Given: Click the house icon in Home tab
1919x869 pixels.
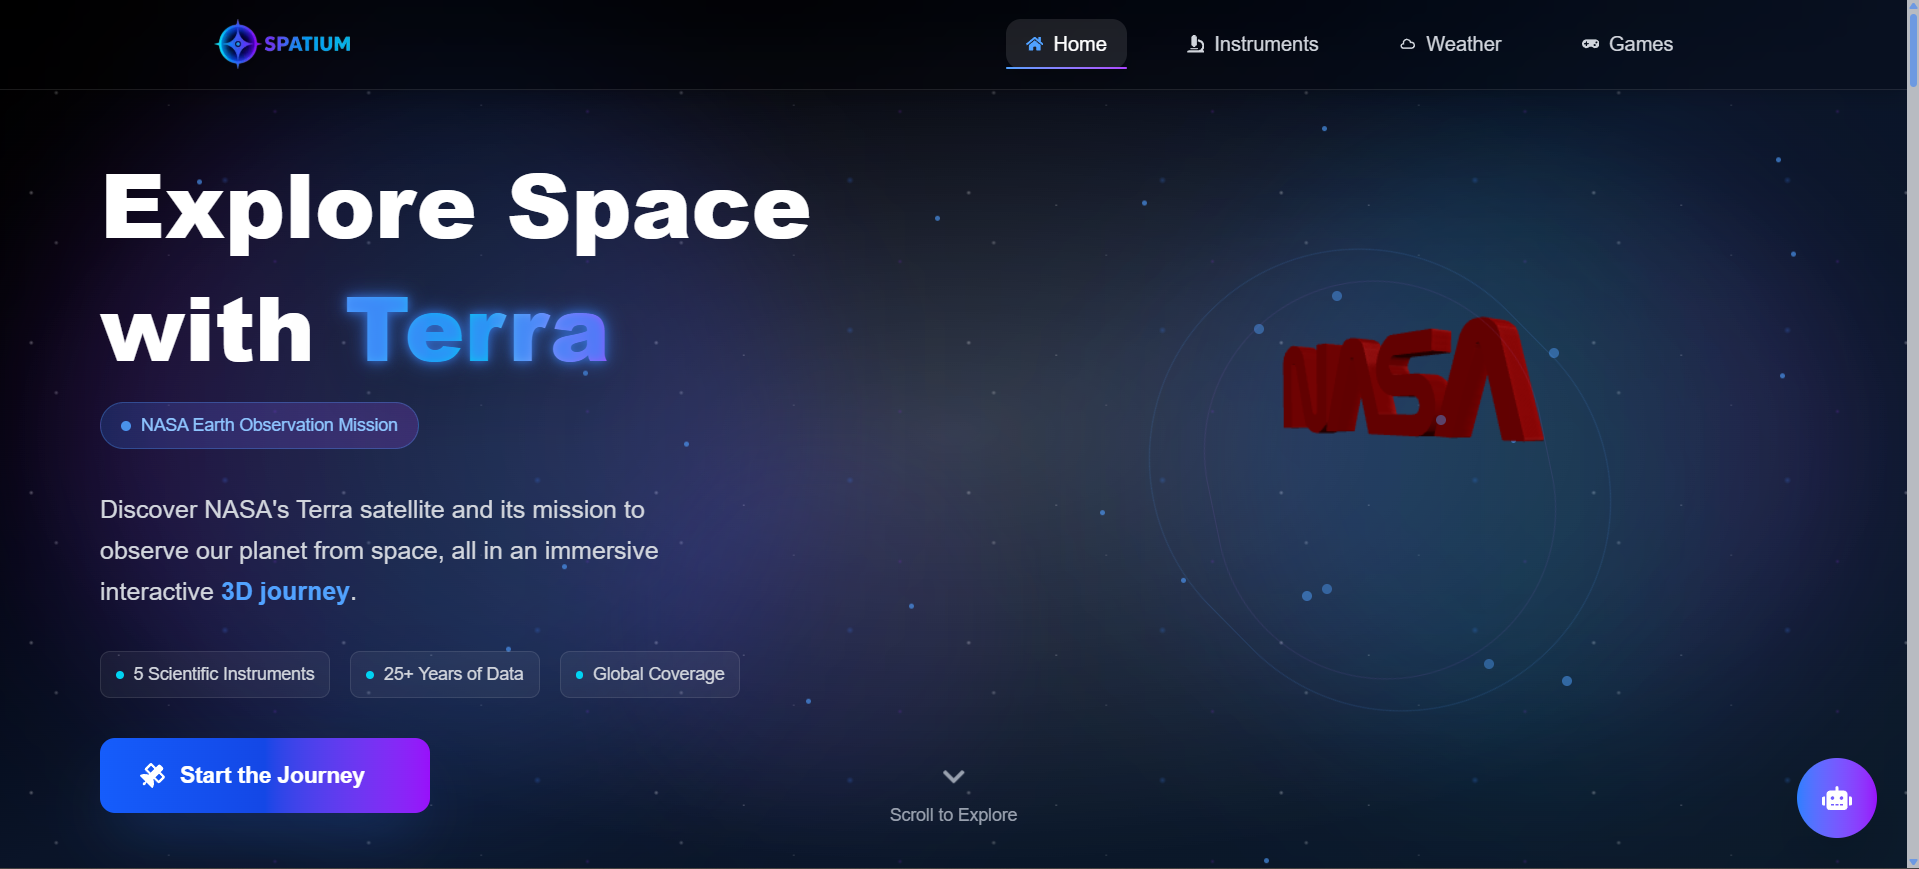Looking at the screenshot, I should [x=1035, y=44].
